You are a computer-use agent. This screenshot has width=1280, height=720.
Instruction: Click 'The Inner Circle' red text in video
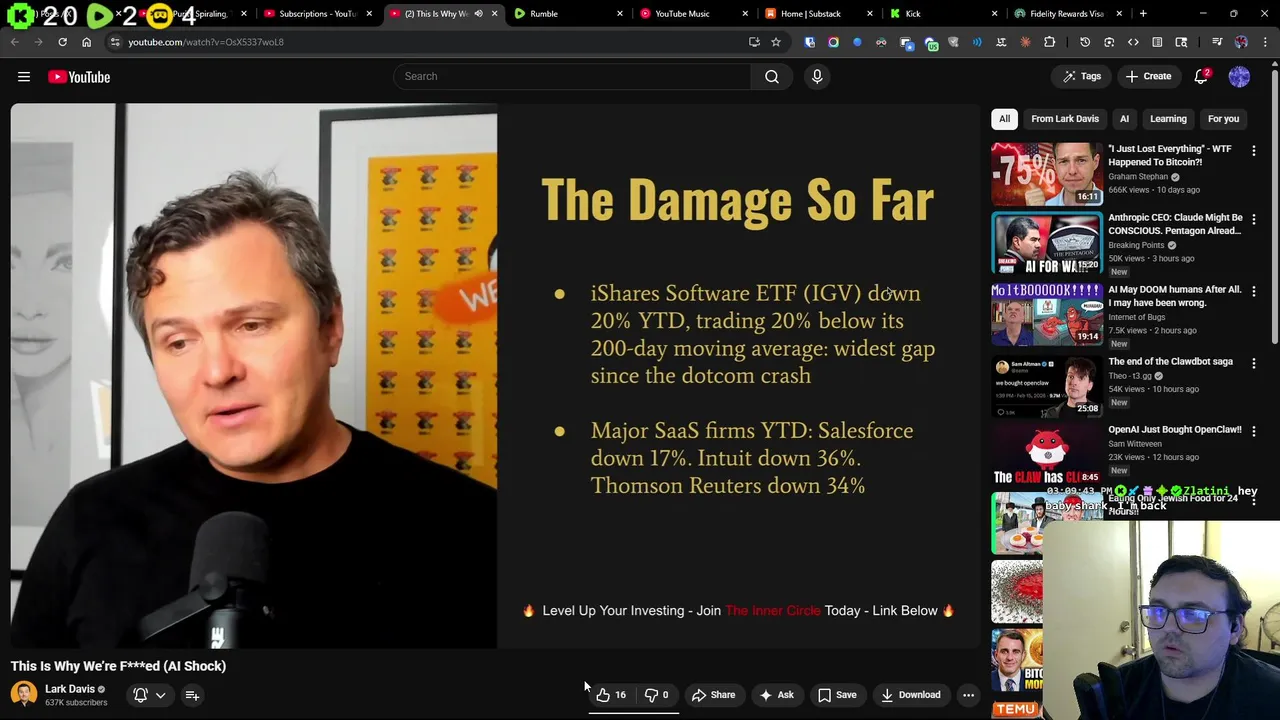[x=772, y=610]
